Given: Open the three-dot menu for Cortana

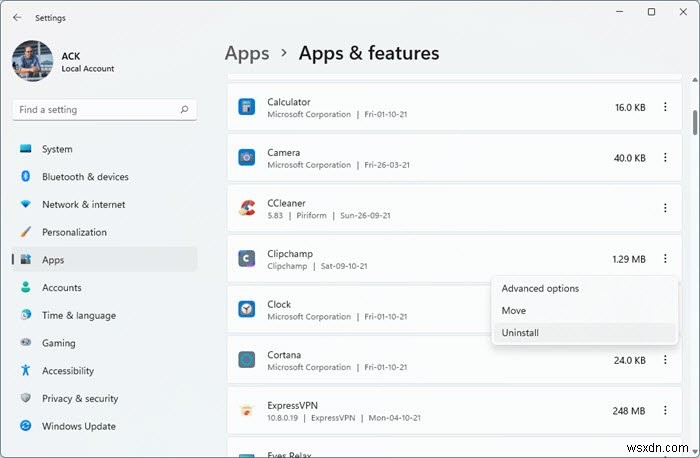Looking at the screenshot, I should pos(665,360).
